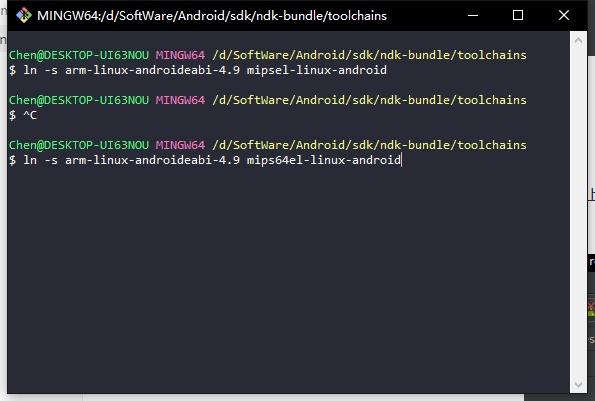The image size is (595, 401).
Task: Click the text cursor after mips64el-linux-android
Action: click(401, 160)
